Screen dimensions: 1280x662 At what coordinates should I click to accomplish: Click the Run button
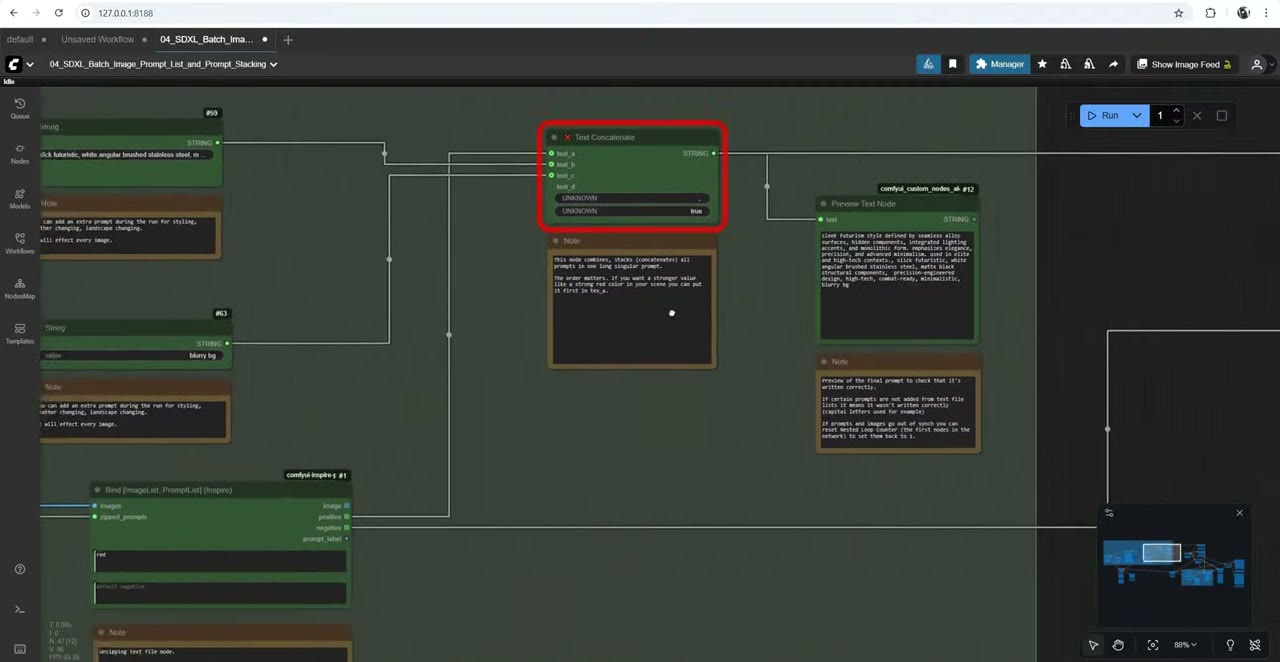pos(1103,116)
